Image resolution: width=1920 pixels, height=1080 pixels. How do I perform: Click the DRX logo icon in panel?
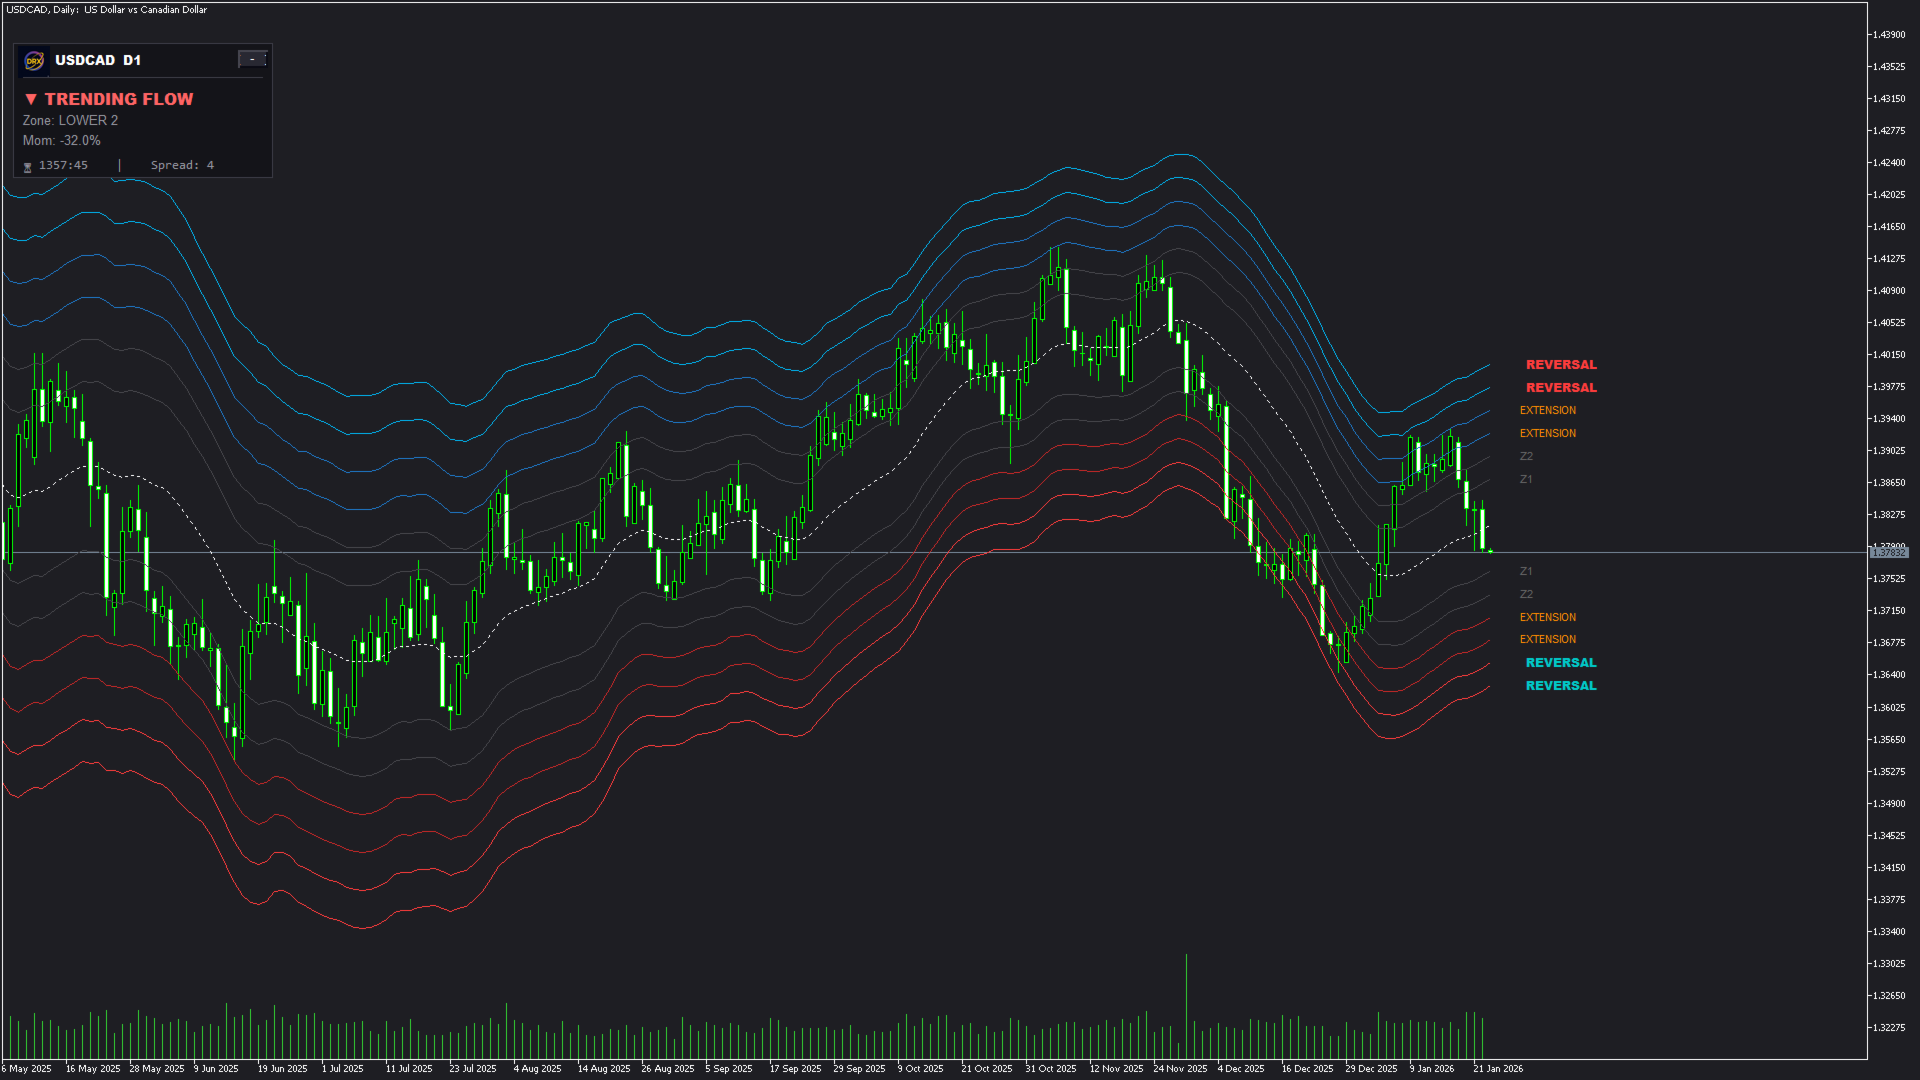coord(34,61)
